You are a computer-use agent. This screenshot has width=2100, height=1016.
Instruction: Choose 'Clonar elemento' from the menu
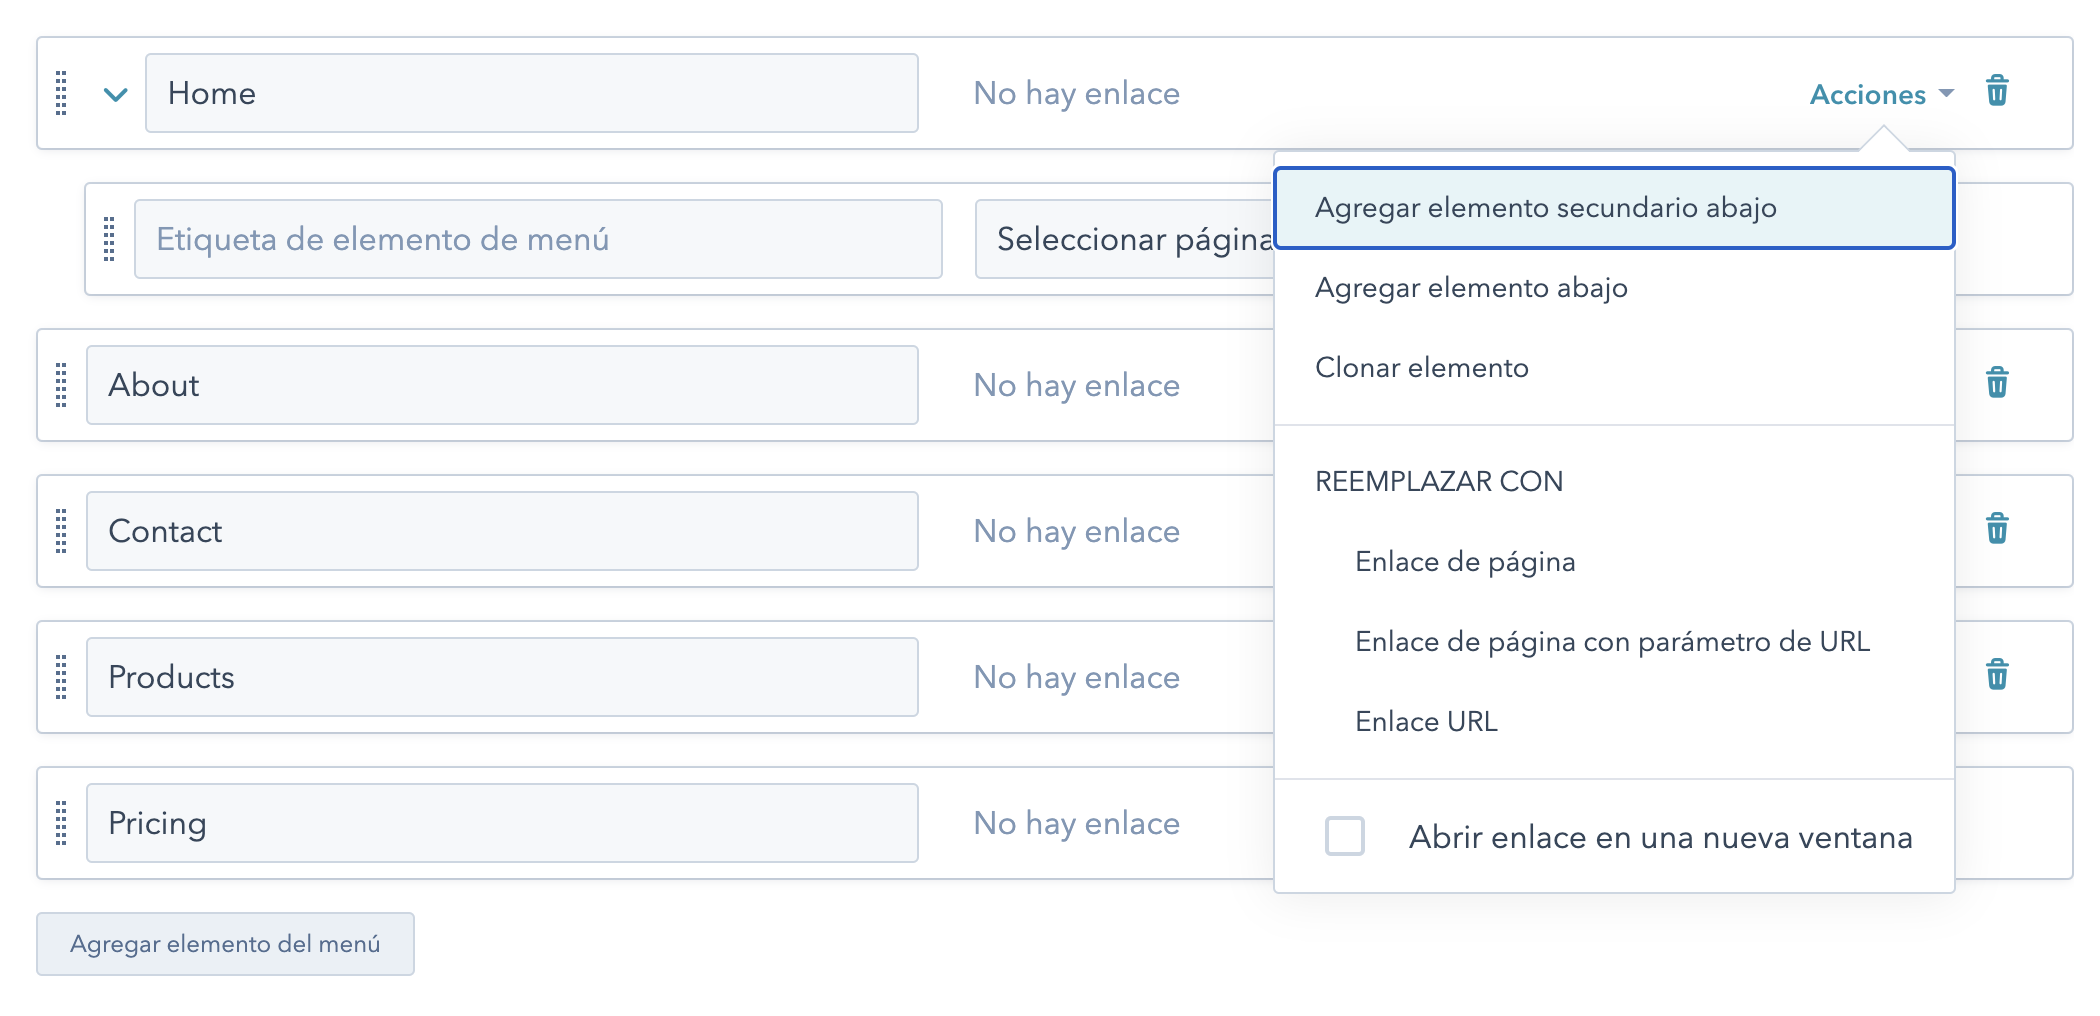point(1421,368)
